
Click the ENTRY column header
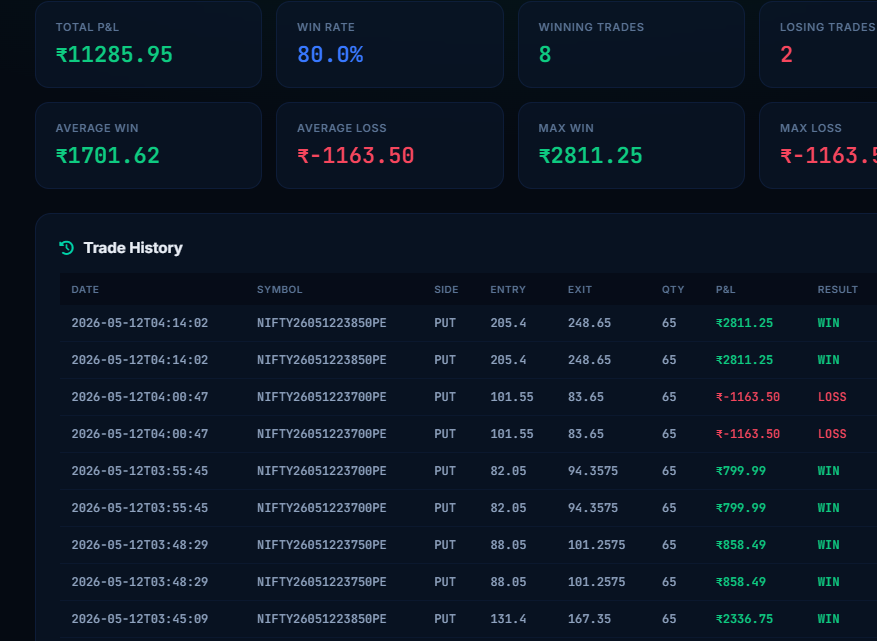508,289
